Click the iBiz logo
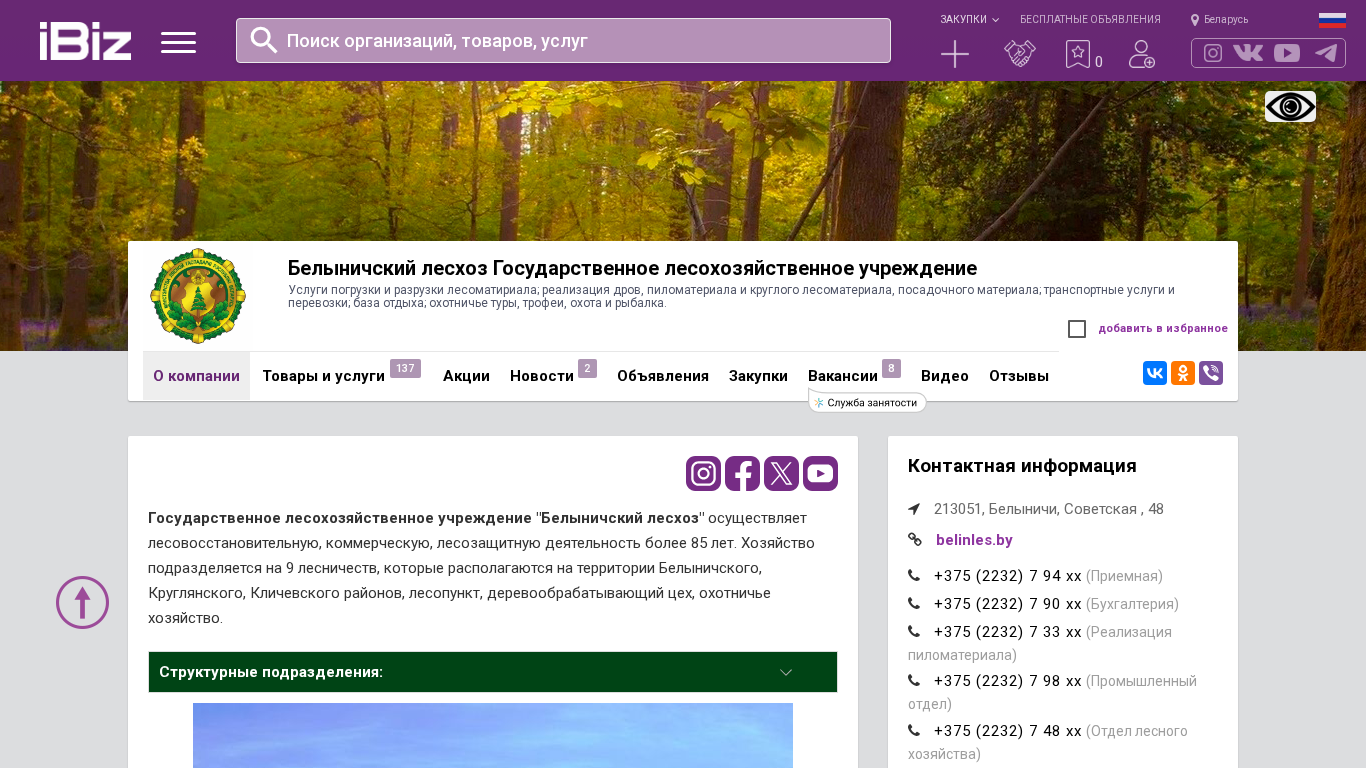 click(85, 41)
